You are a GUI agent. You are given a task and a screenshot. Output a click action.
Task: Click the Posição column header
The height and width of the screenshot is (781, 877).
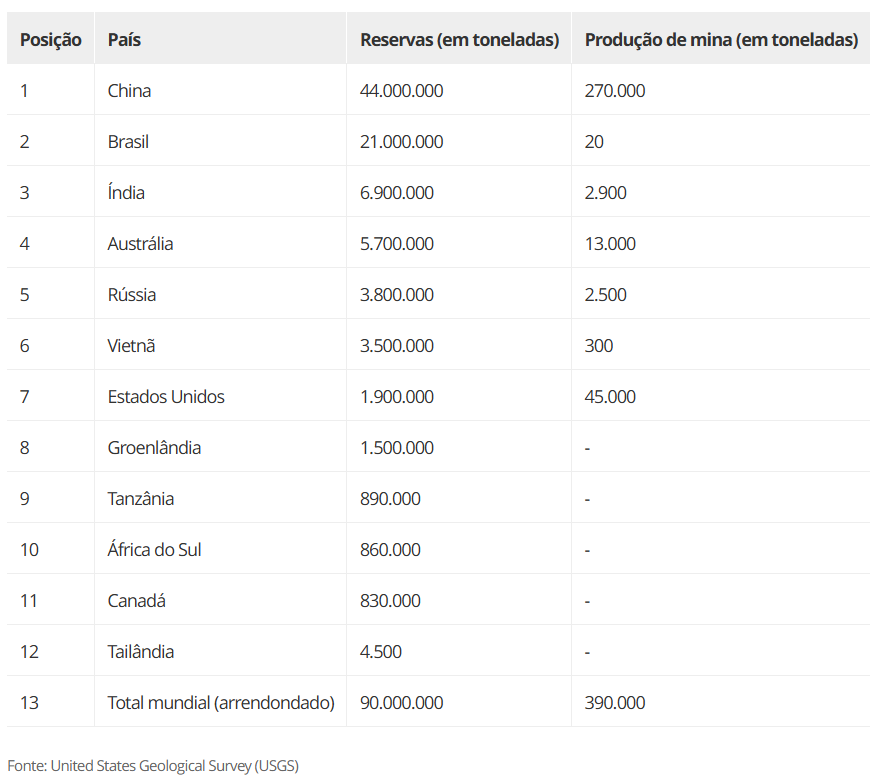(50, 40)
